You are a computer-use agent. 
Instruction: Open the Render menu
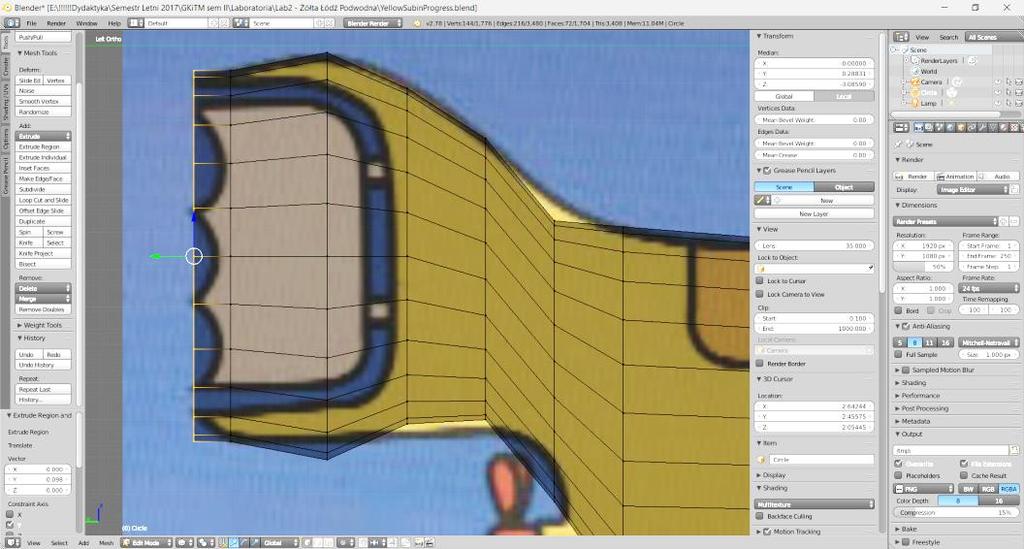pos(56,23)
